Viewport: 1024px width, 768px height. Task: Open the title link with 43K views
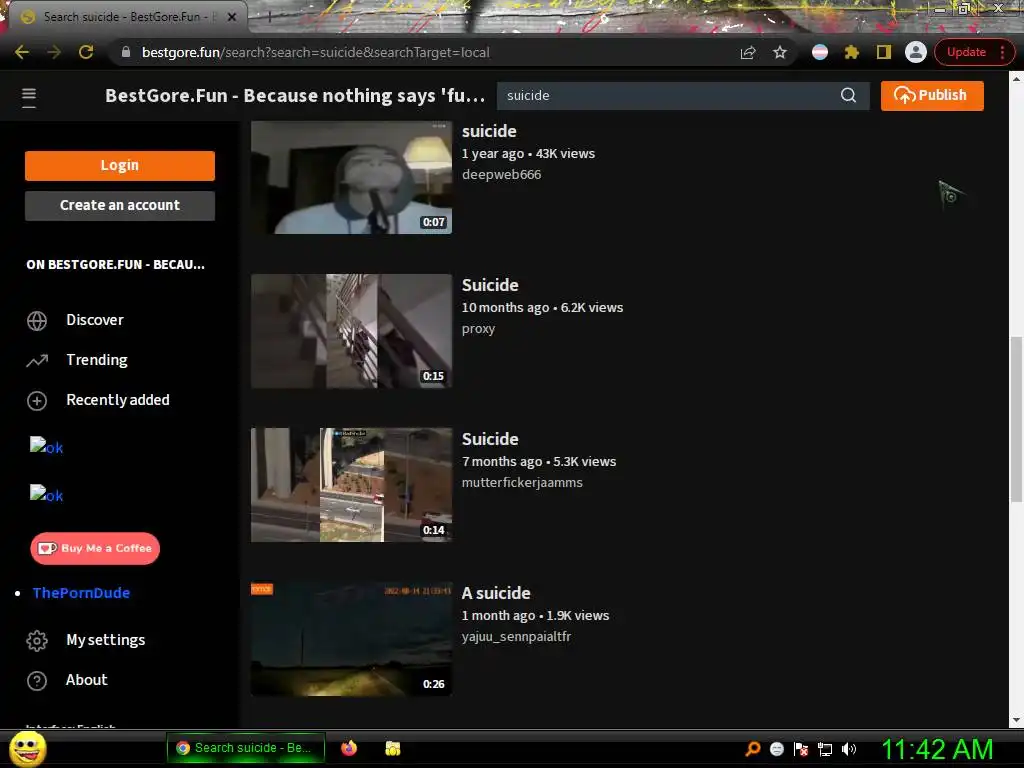point(489,131)
